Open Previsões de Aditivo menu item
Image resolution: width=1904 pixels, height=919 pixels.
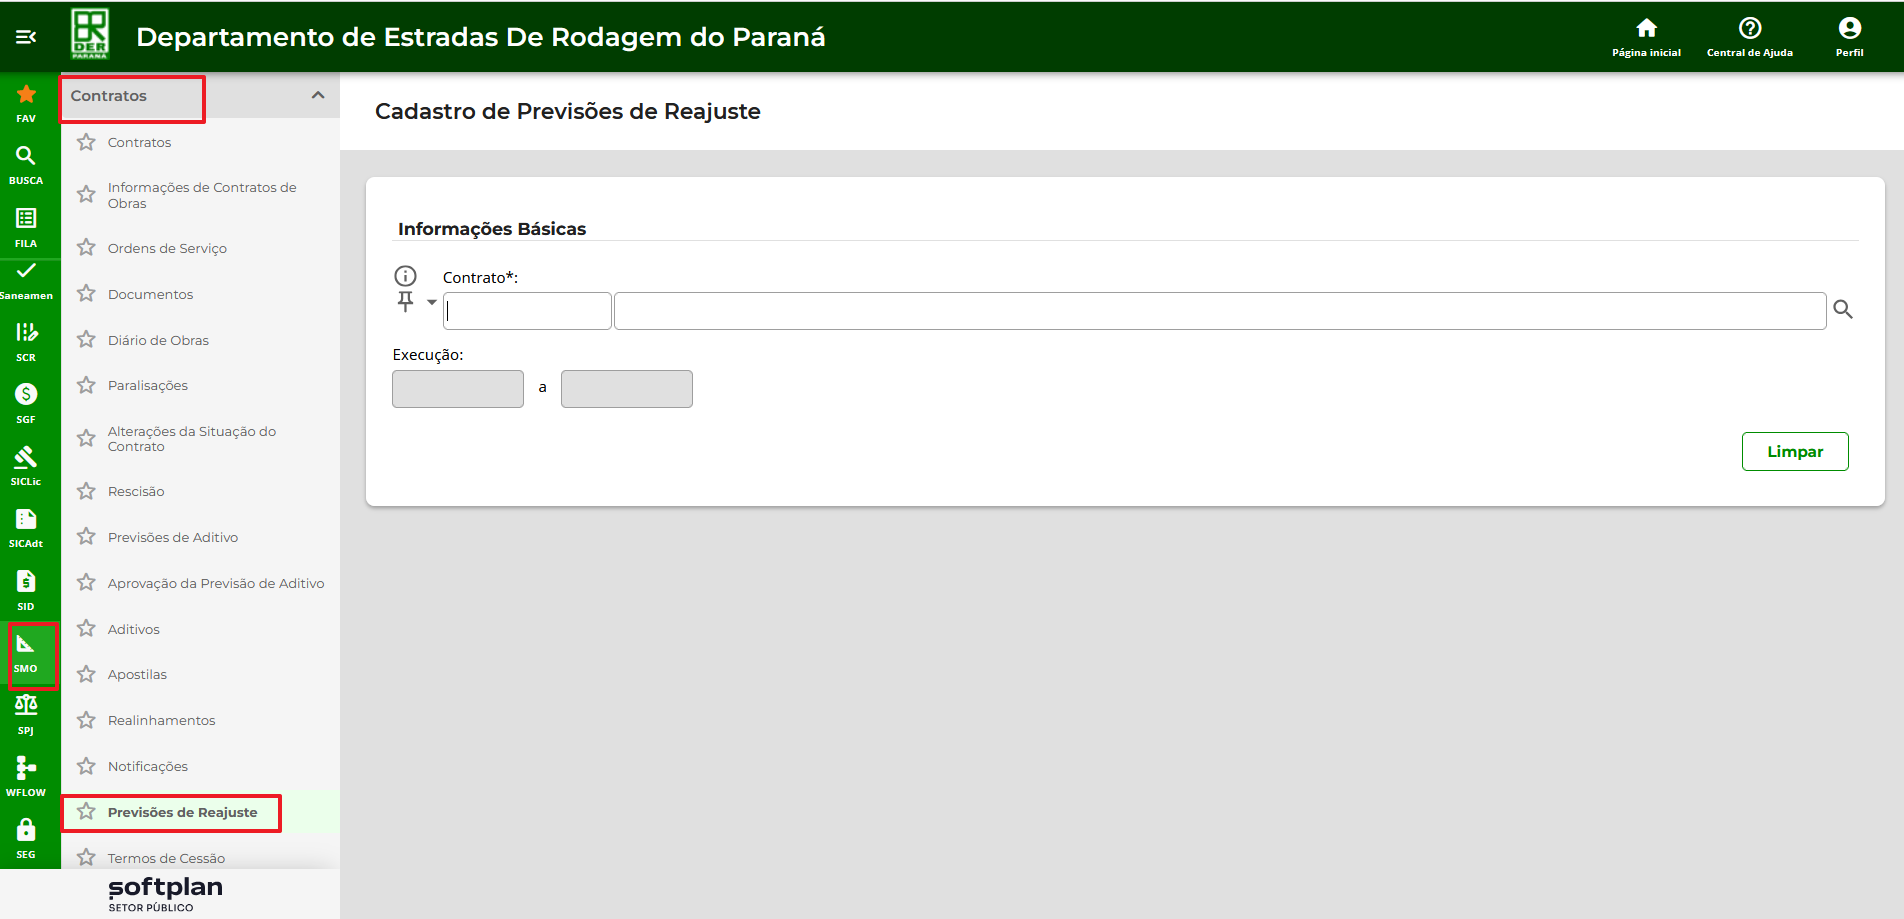click(173, 538)
